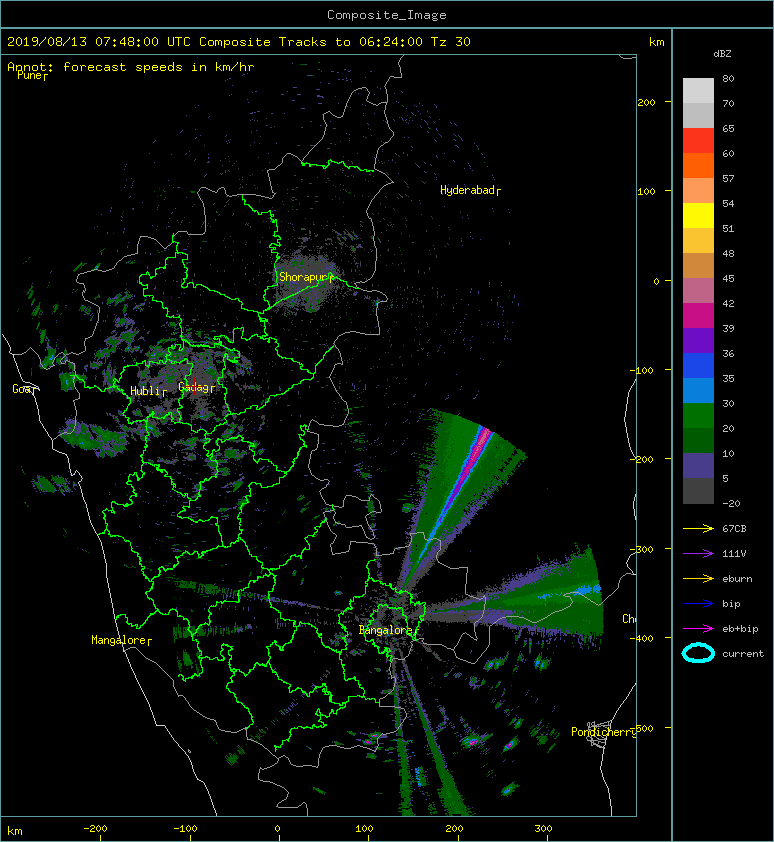The height and width of the screenshot is (842, 774).
Task: Select the gold swatch between 51 and 48
Action: 698,241
